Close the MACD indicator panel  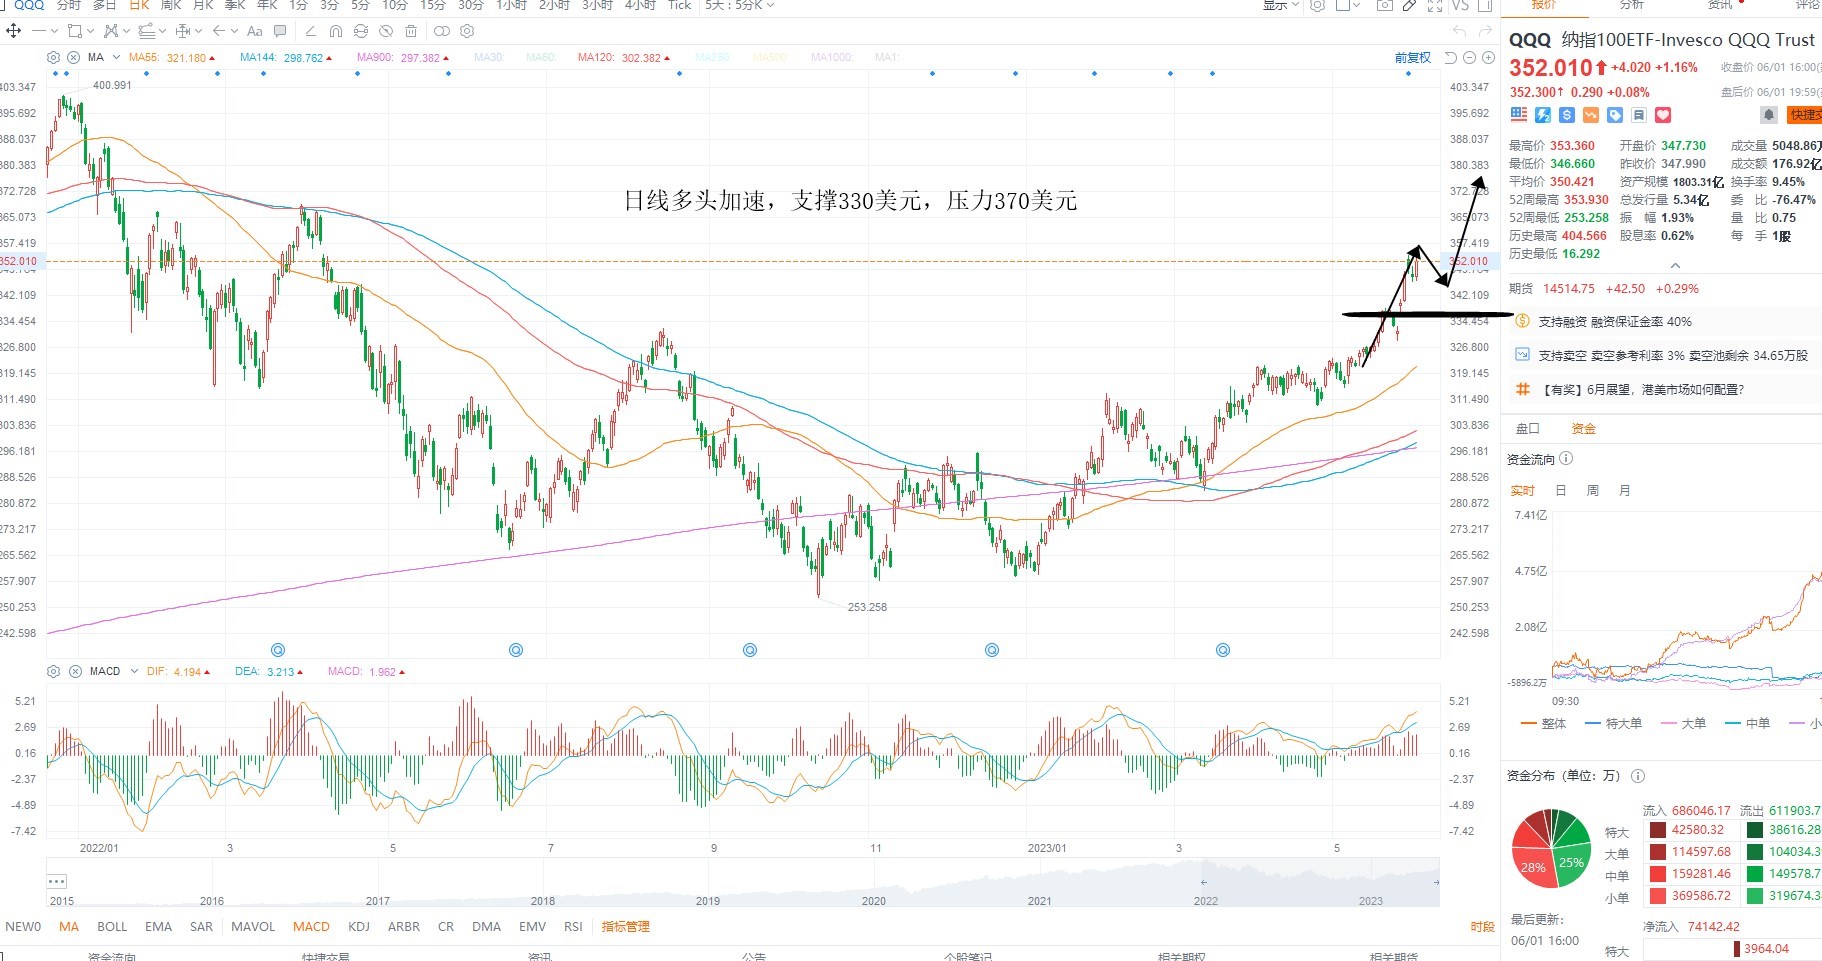(74, 671)
